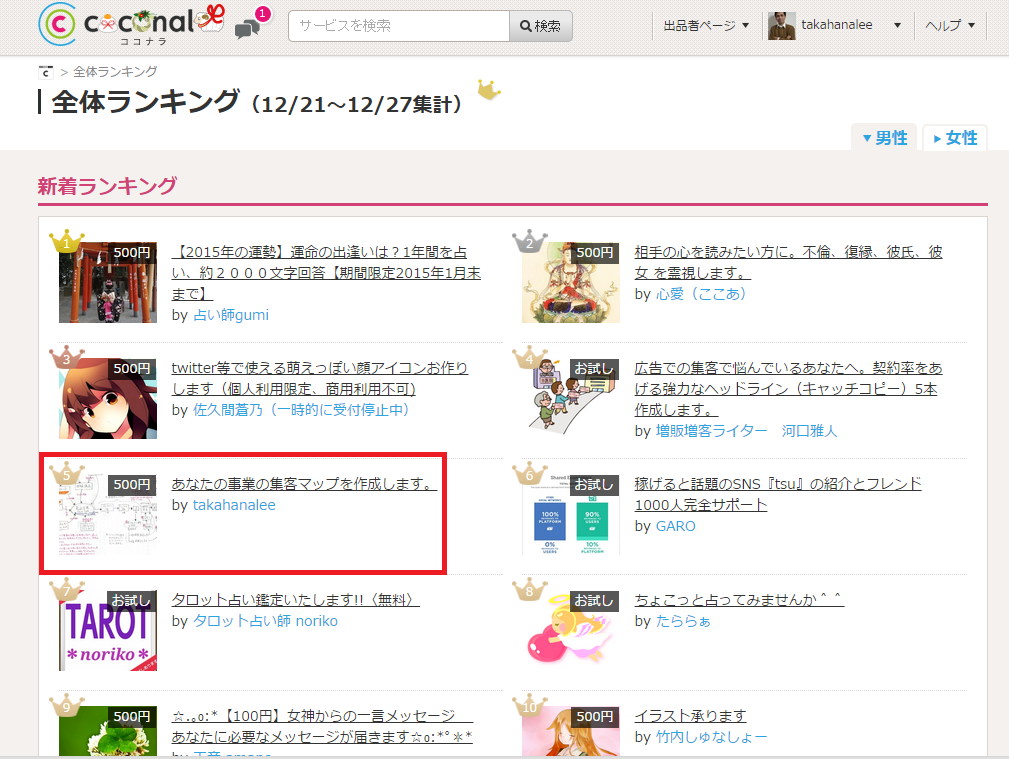1009x759 pixels.
Task: Click the angel heart thumbnail of rank 8
Action: point(571,630)
